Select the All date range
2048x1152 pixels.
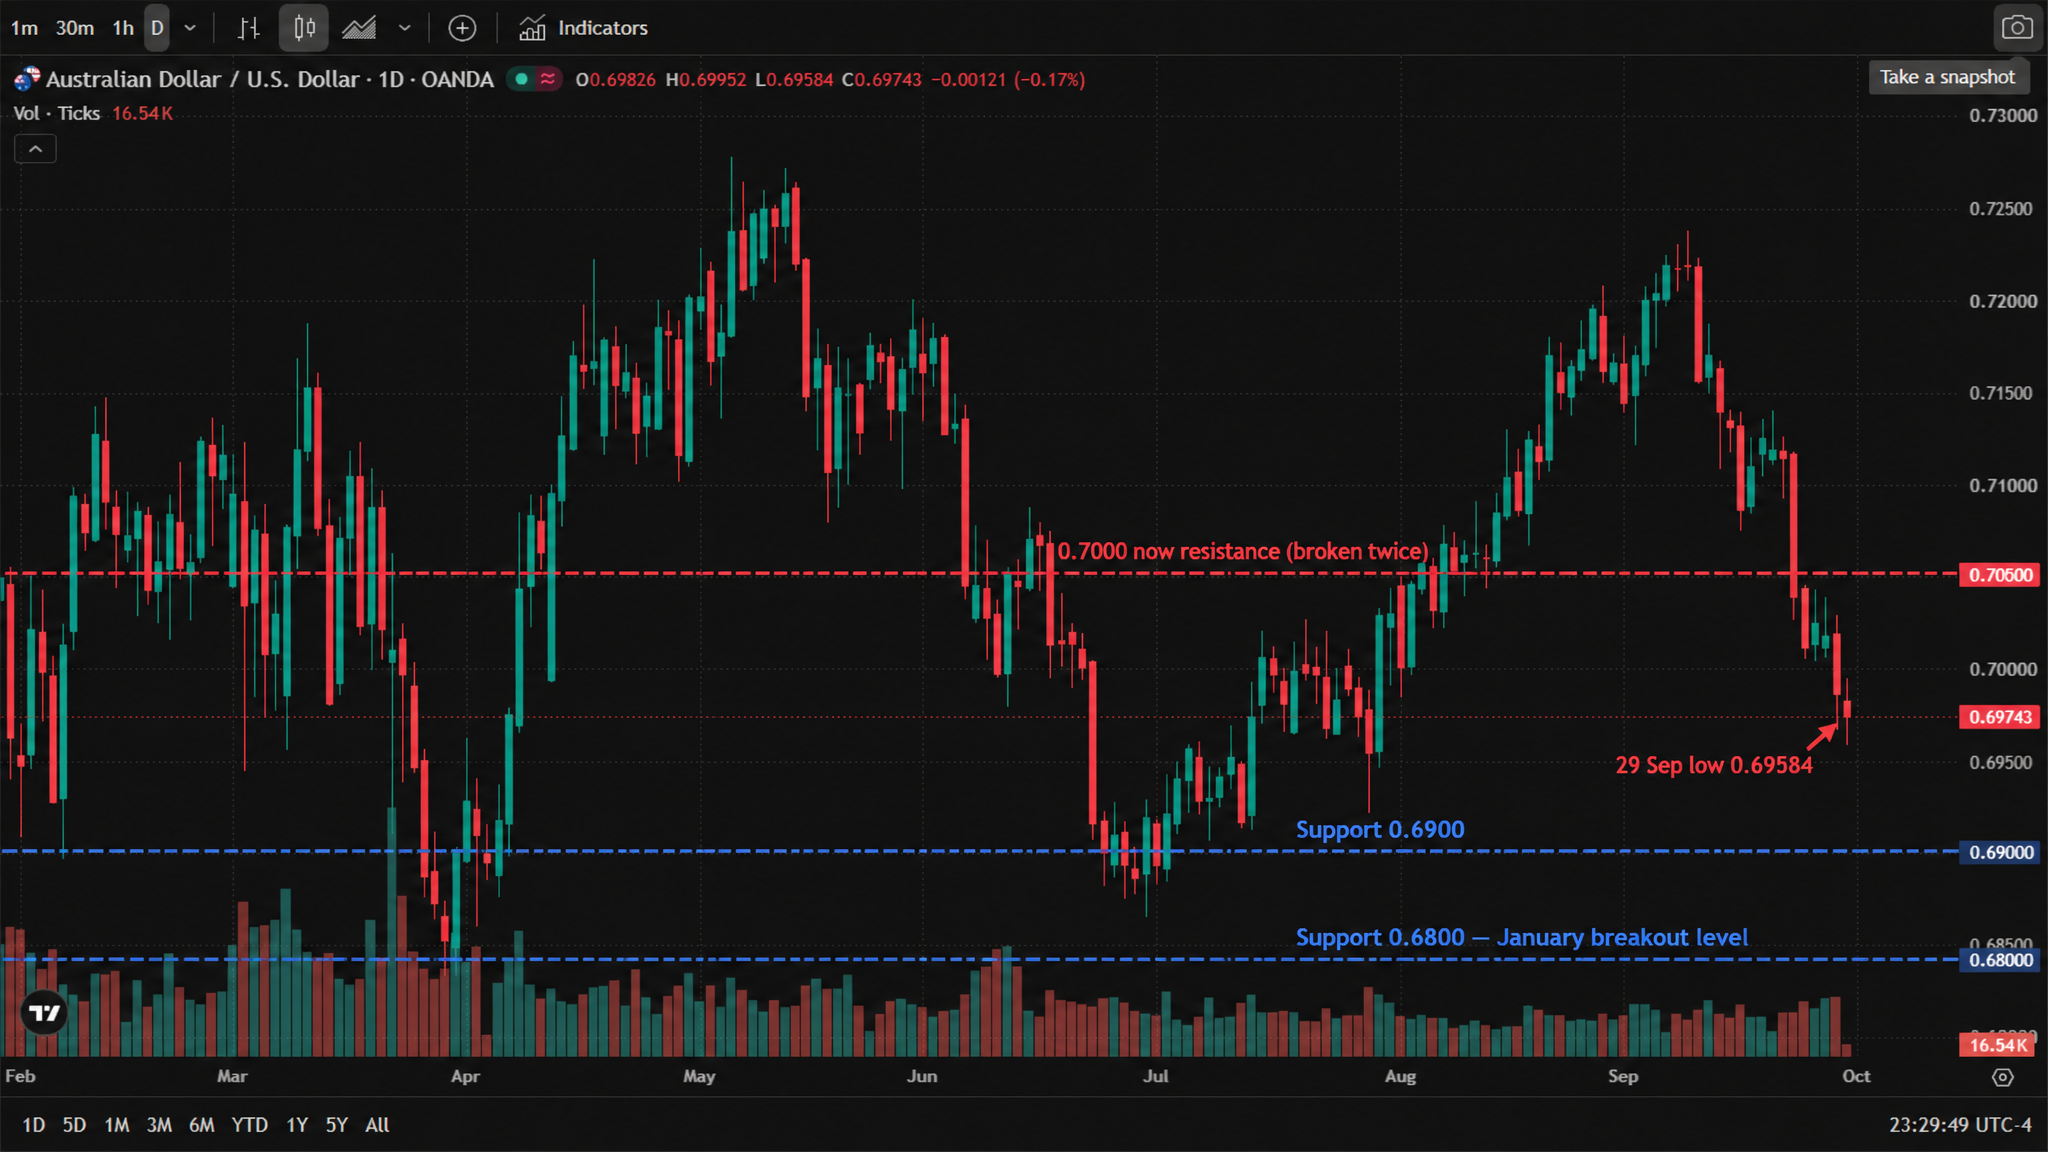click(377, 1125)
